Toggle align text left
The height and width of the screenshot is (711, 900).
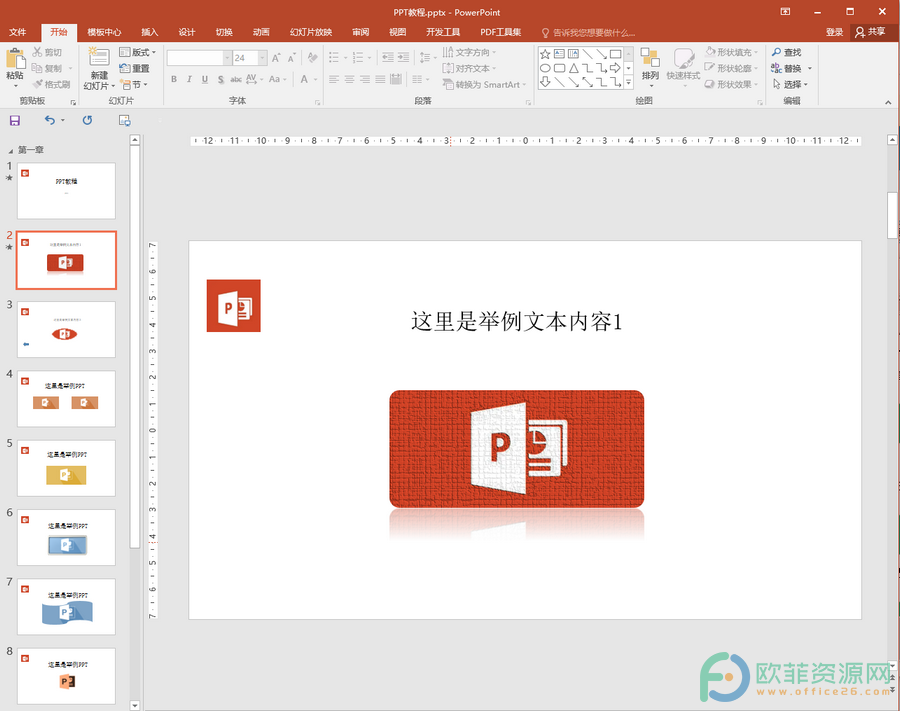[334, 79]
